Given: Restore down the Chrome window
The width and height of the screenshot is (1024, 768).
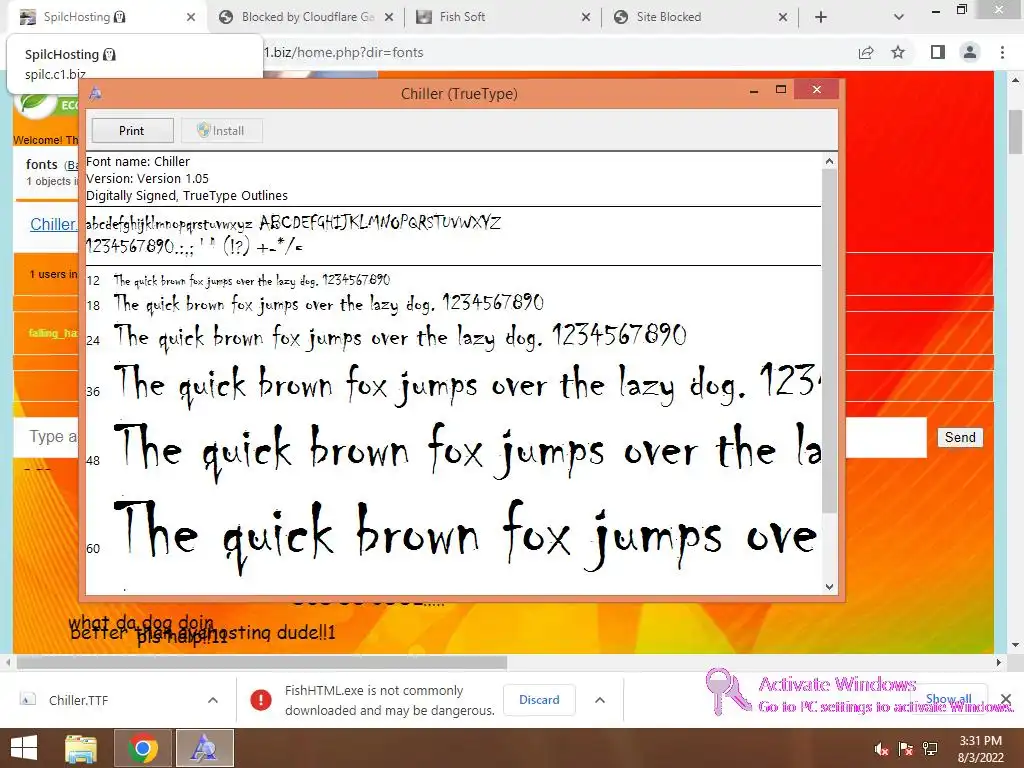Looking at the screenshot, I should (x=962, y=9).
